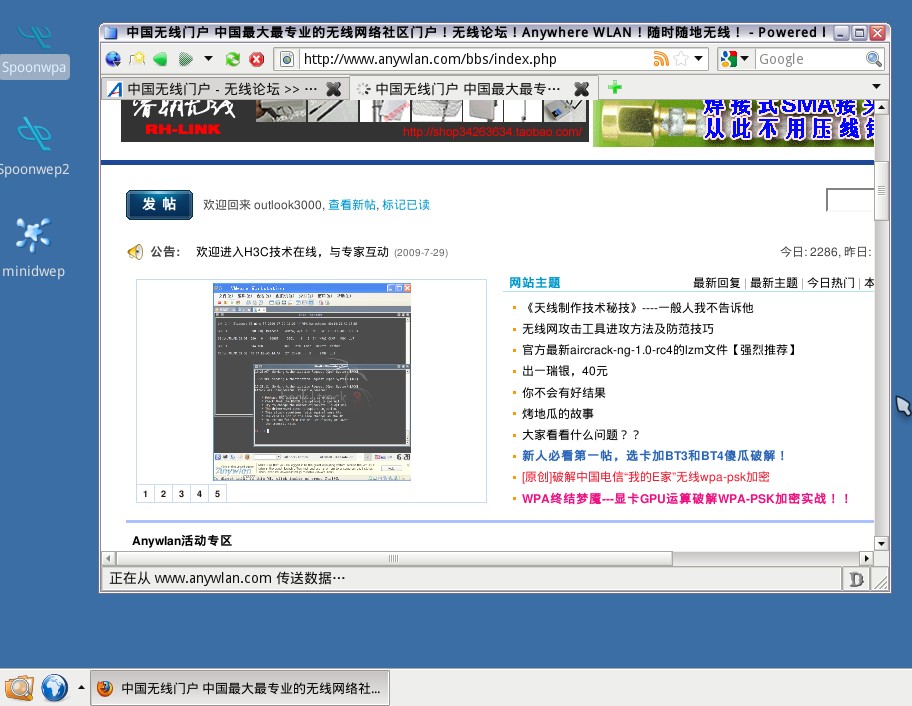This screenshot has height=706, width=912.
Task: Click the 发帖 post button
Action: (159, 205)
